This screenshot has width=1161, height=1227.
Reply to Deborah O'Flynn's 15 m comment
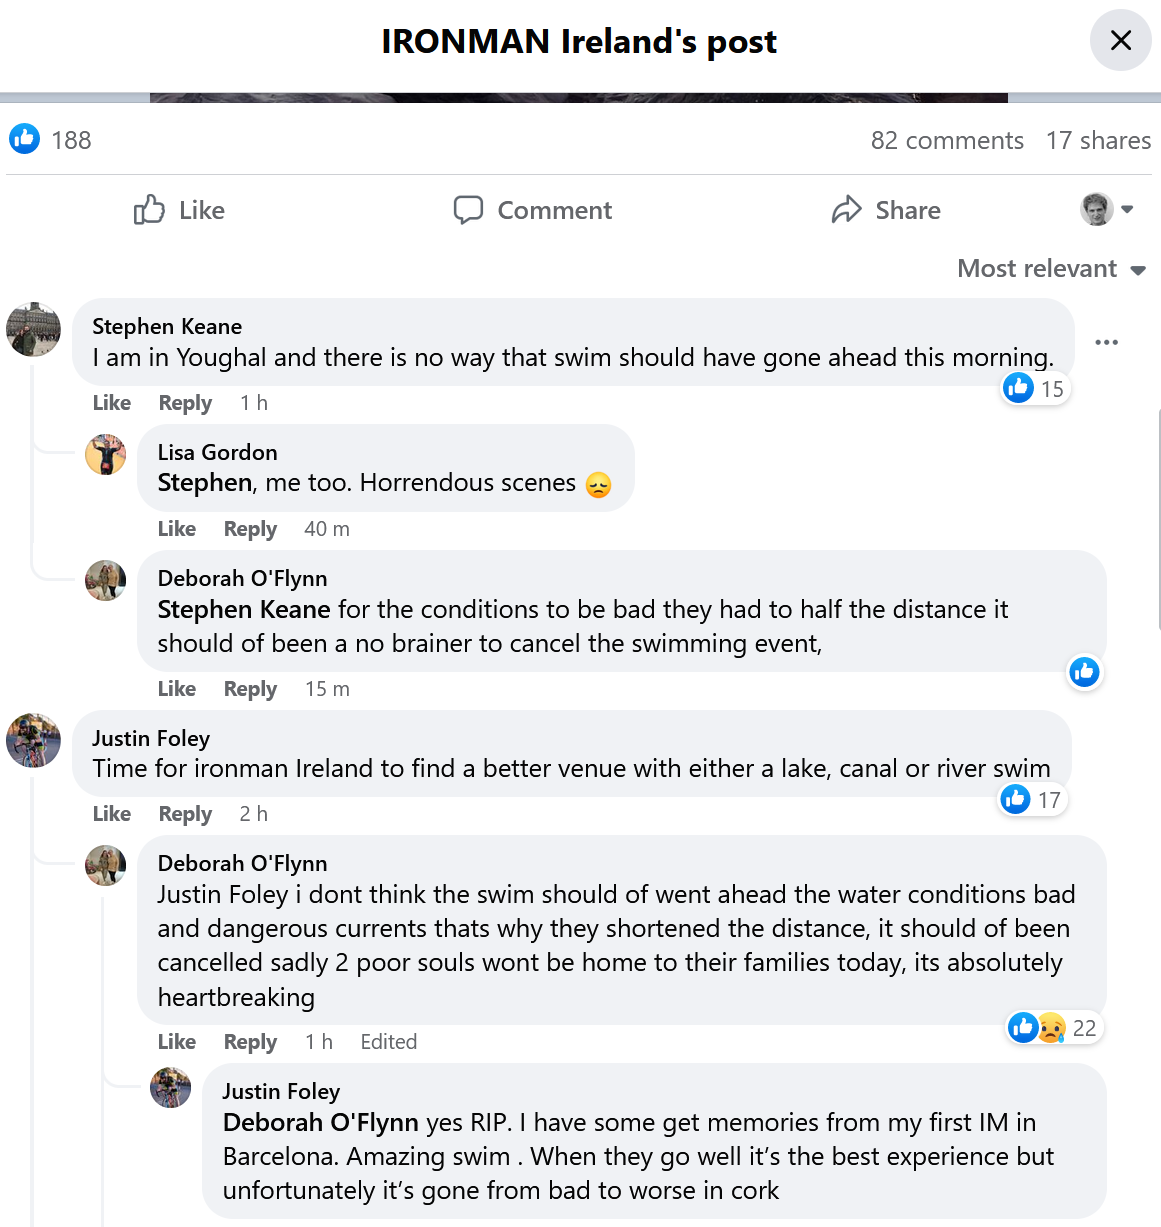tap(250, 689)
